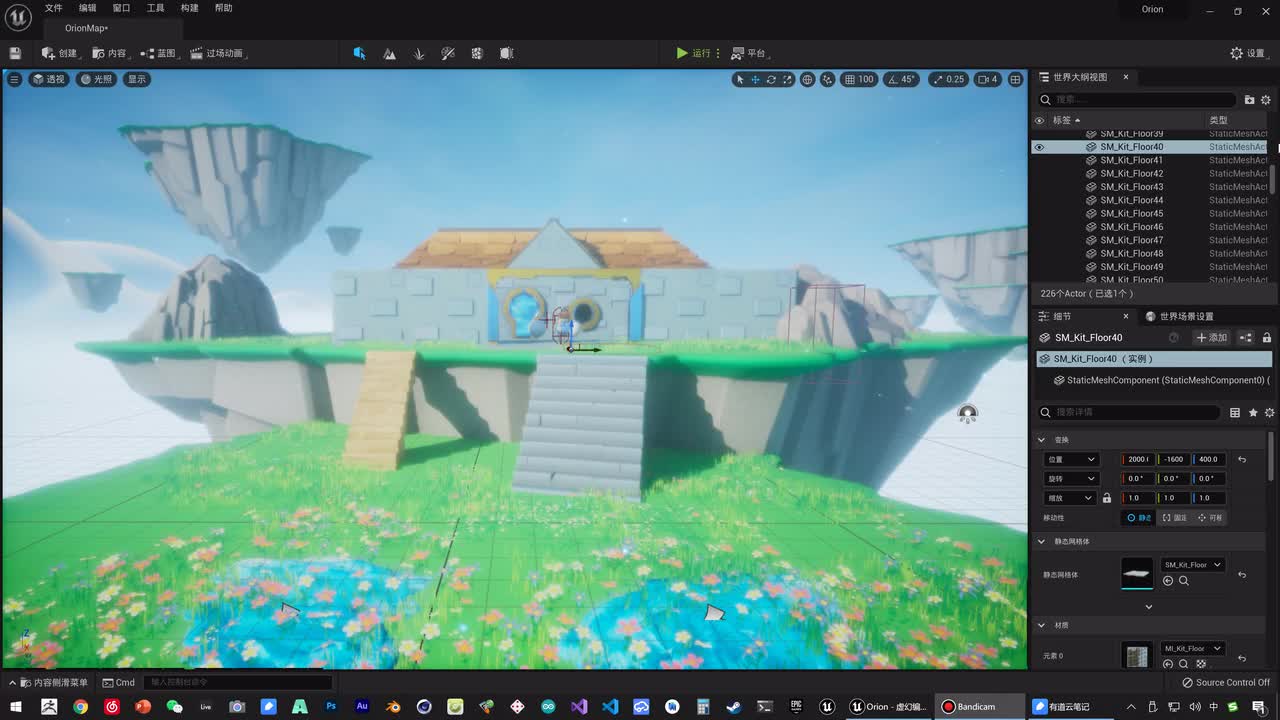Viewport: 1280px width, 720px height.
Task: Open the location (位置) type dropdown
Action: click(1071, 459)
